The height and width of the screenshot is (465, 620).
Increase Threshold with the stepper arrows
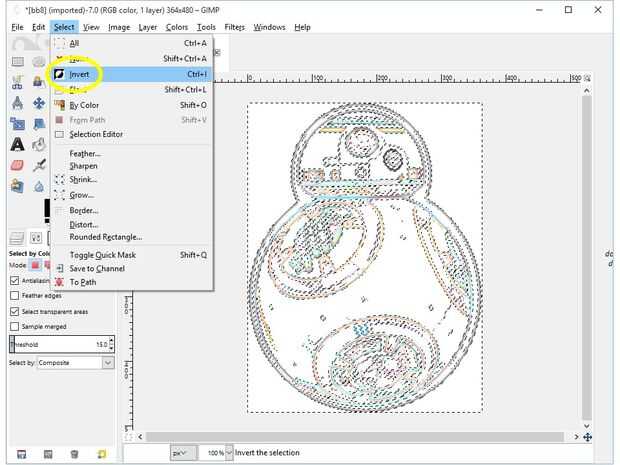(x=112, y=340)
